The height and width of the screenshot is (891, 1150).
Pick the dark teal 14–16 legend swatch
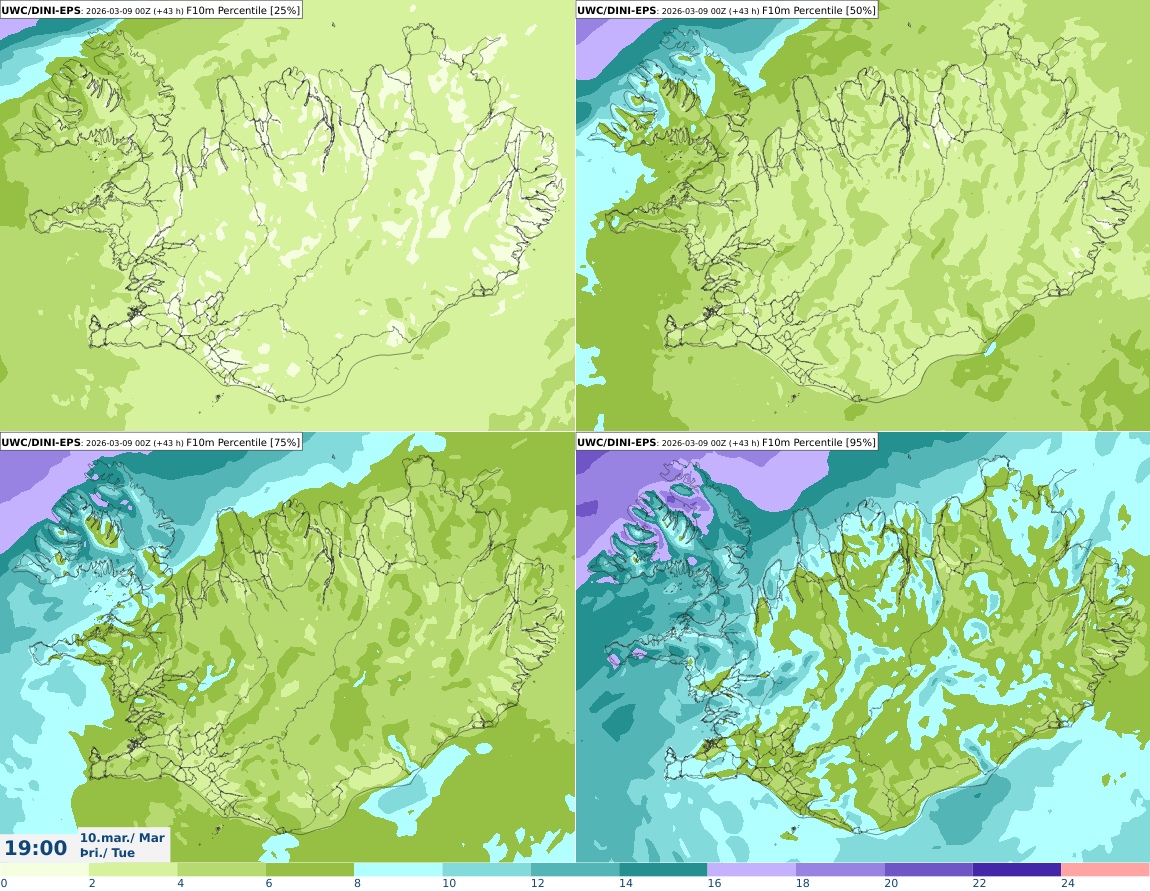[x=663, y=870]
